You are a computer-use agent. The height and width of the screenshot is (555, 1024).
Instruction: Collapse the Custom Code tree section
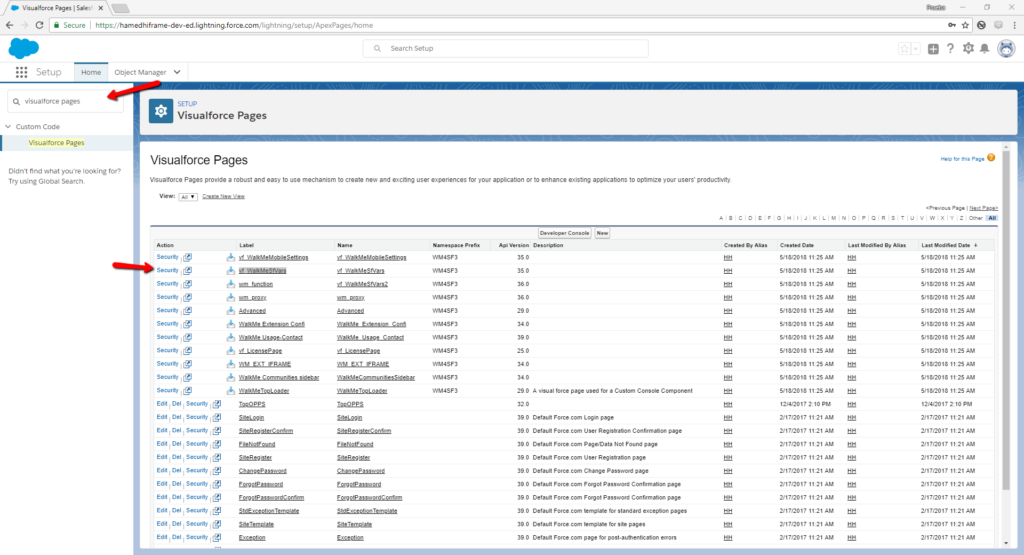coord(9,127)
